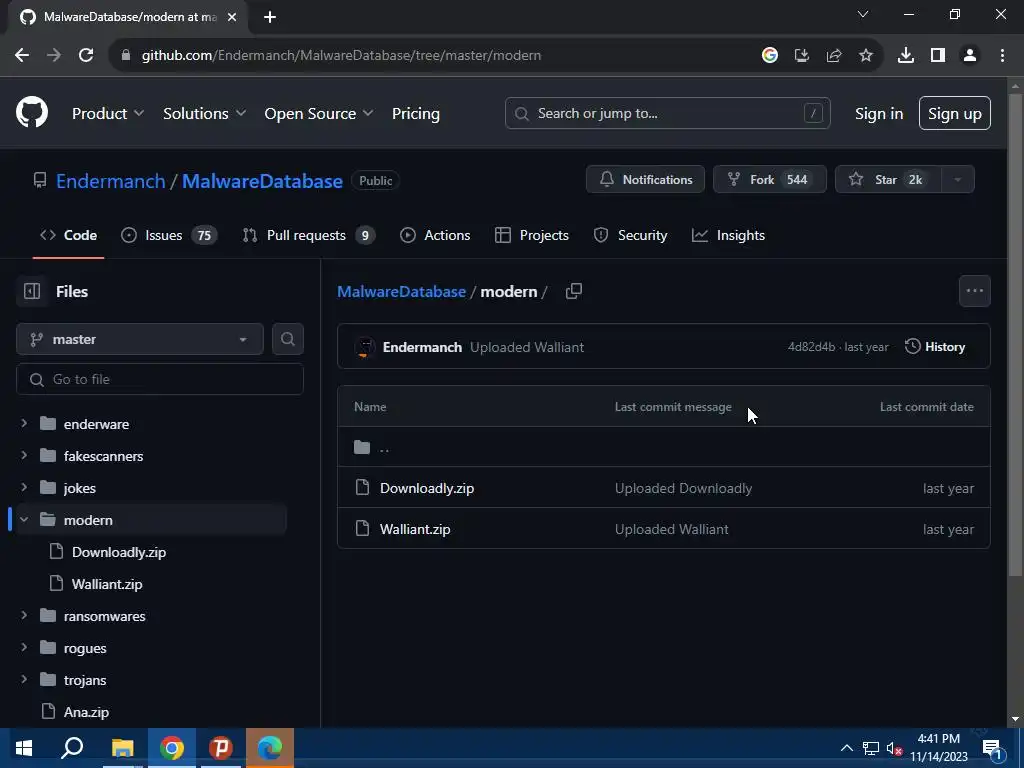
Task: Go to parent directory row
Action: tap(664, 447)
